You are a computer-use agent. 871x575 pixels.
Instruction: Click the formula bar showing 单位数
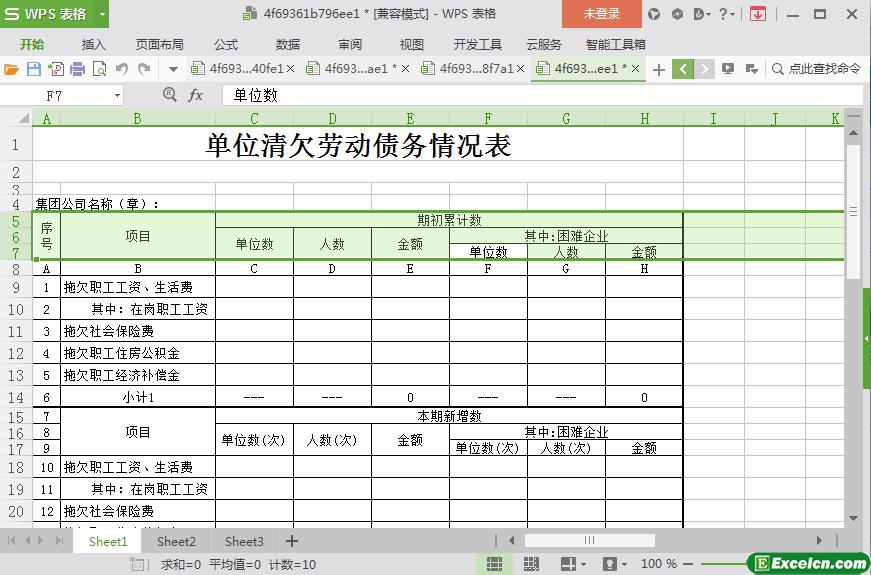(542, 96)
